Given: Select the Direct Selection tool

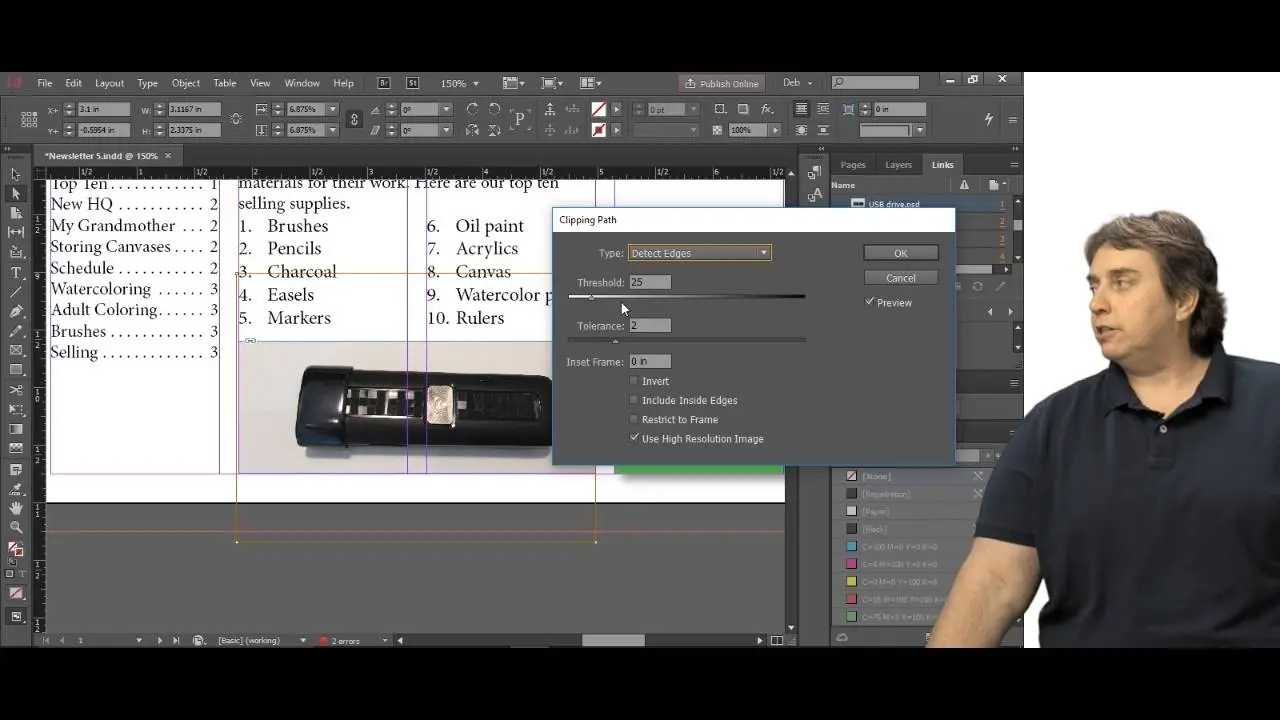Looking at the screenshot, I should 16,194.
